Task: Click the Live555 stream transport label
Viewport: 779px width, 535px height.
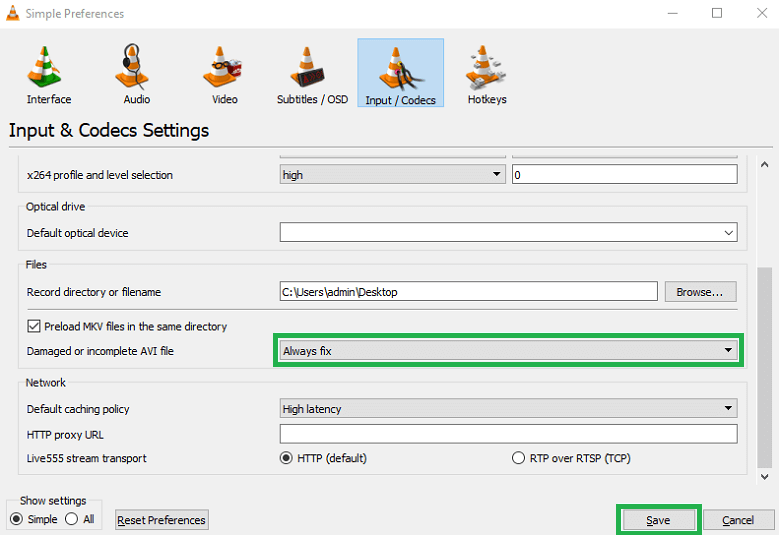Action: point(86,458)
